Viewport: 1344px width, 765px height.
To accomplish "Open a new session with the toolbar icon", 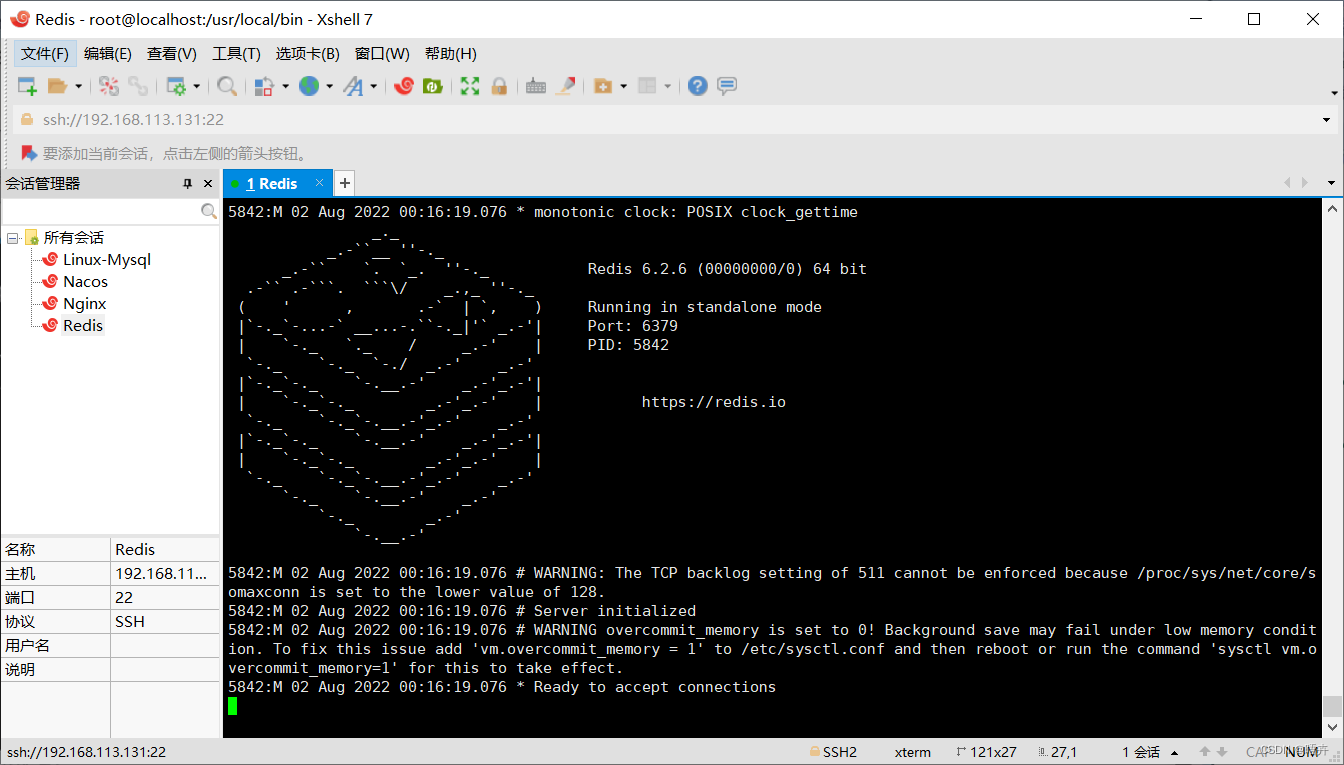I will 27,86.
